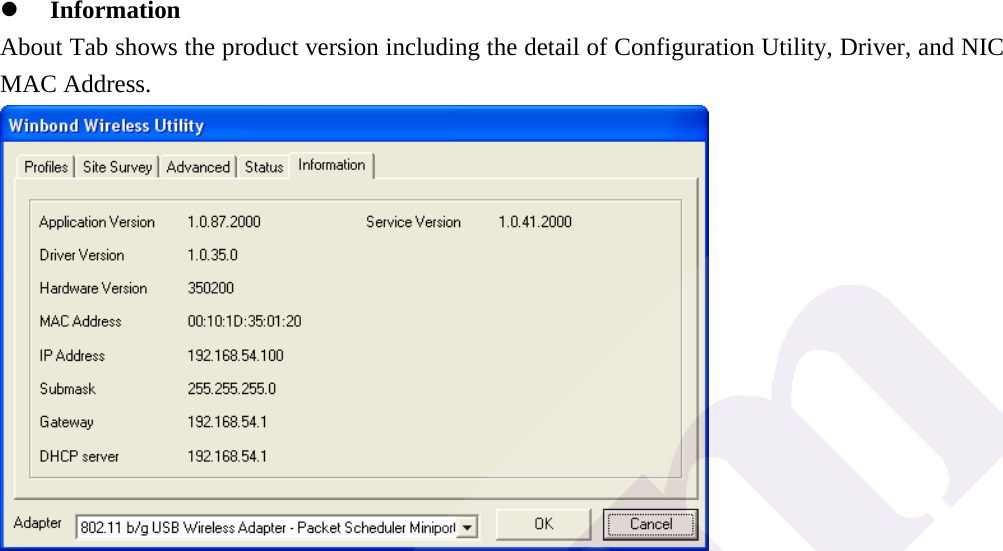The width and height of the screenshot is (1003, 551).
Task: Click the Cancel button
Action: click(651, 524)
